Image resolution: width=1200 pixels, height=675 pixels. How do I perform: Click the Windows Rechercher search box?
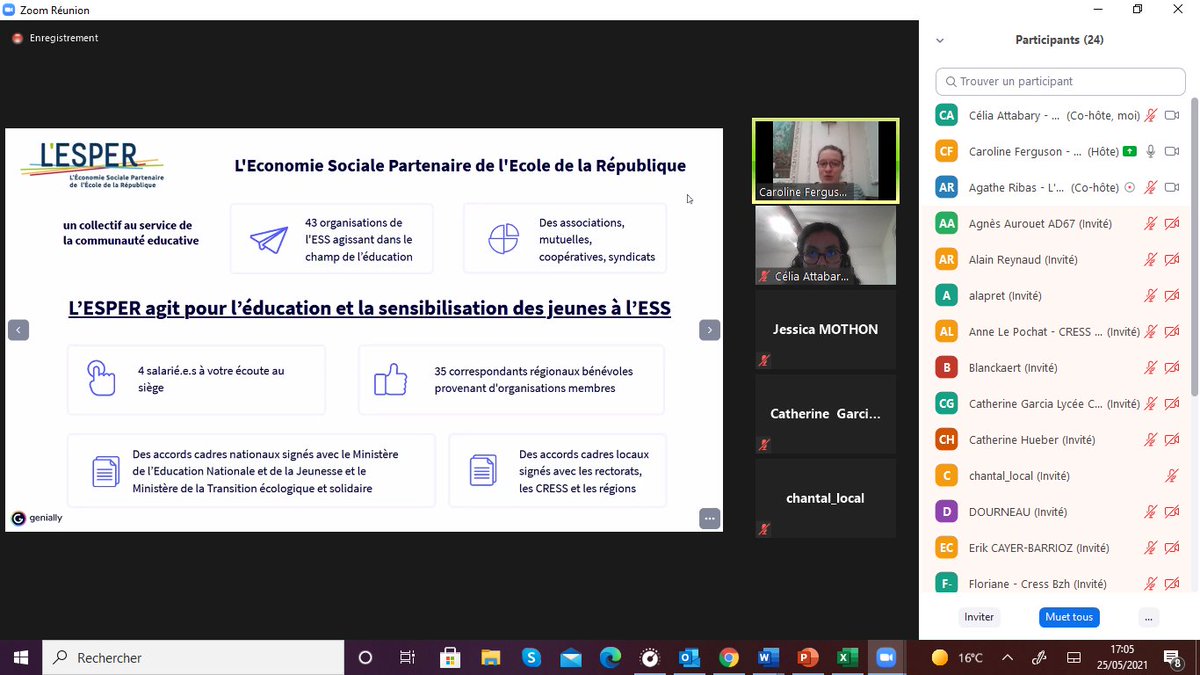pyautogui.click(x=193, y=657)
